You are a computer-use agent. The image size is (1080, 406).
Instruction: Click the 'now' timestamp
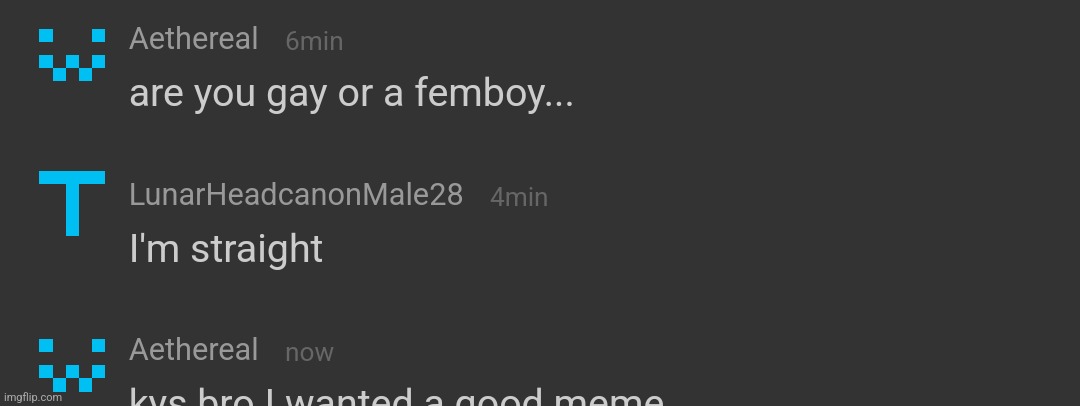pos(309,352)
